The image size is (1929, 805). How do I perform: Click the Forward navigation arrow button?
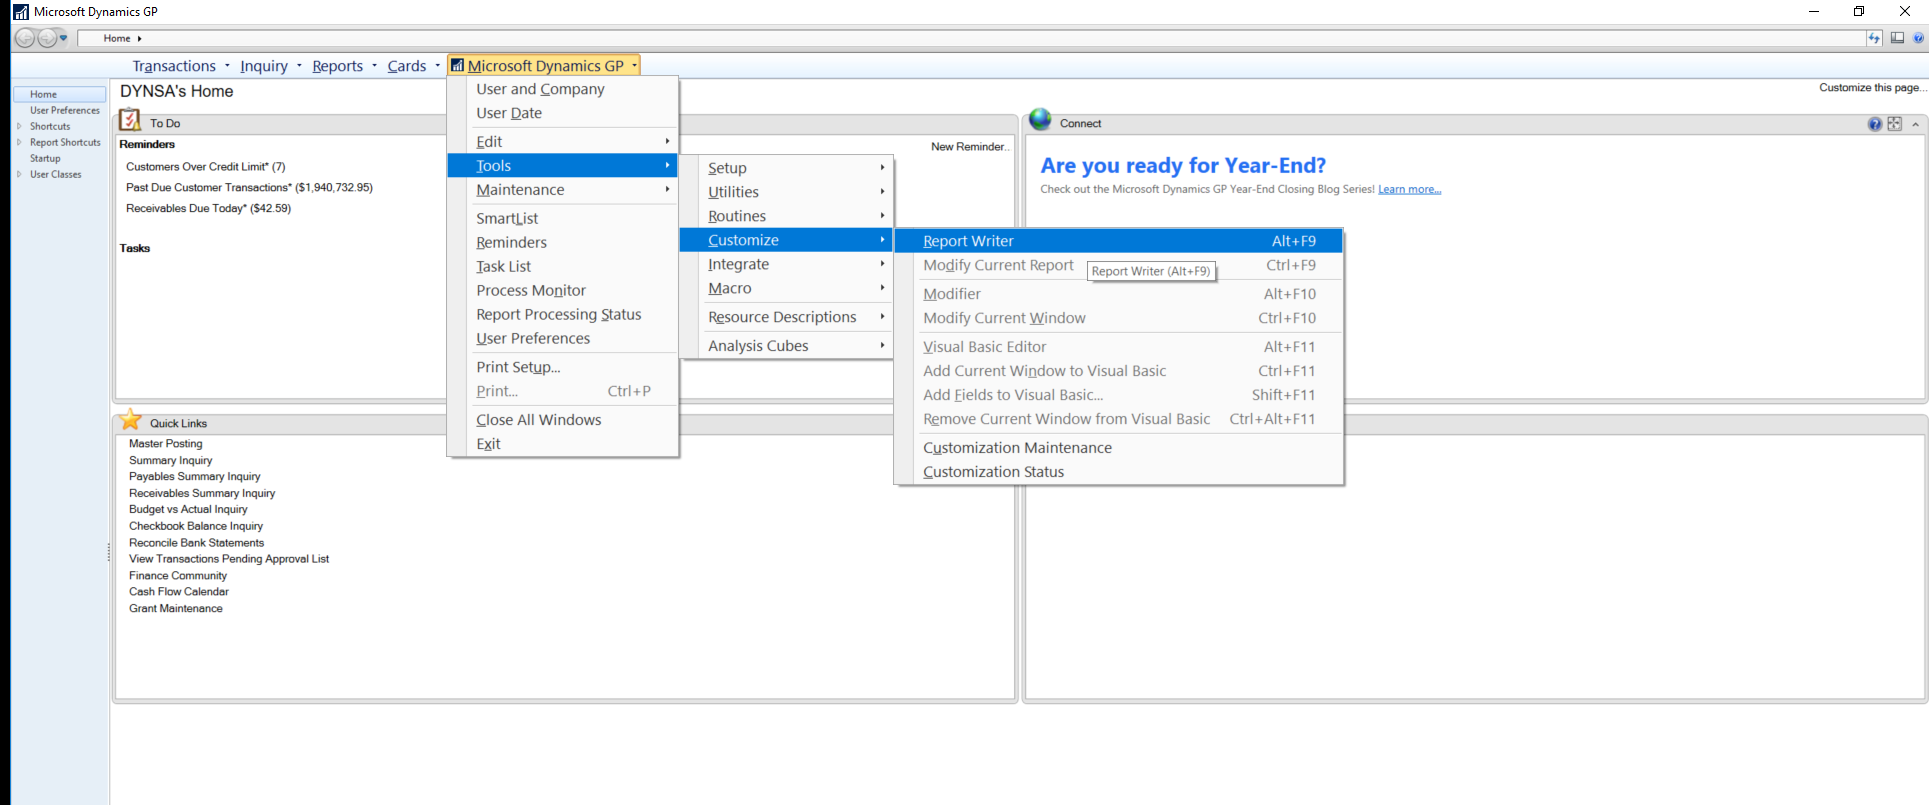(x=46, y=38)
